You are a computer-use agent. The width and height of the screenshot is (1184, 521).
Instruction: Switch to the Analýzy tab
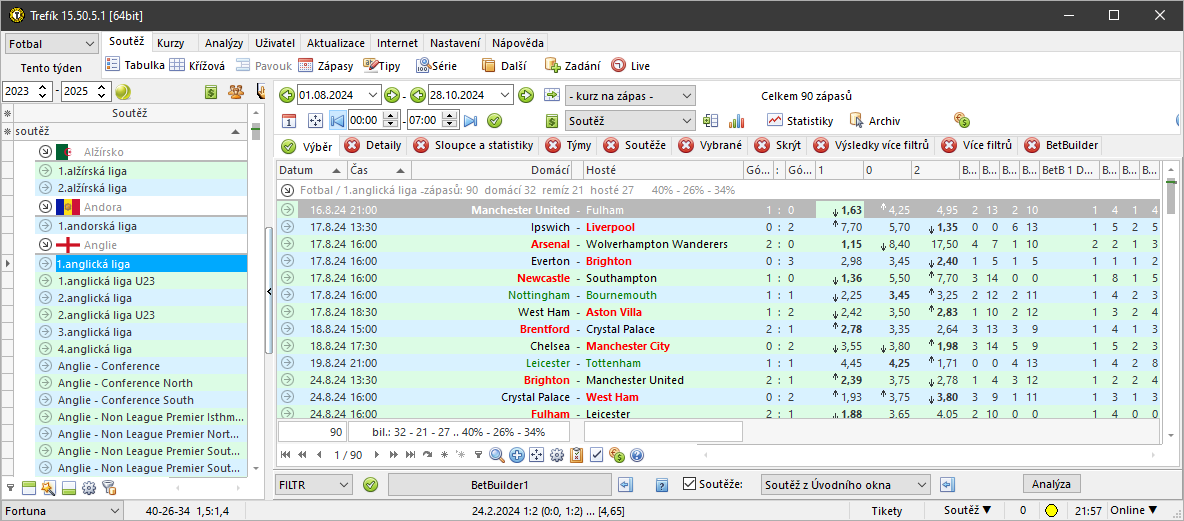pyautogui.click(x=224, y=43)
